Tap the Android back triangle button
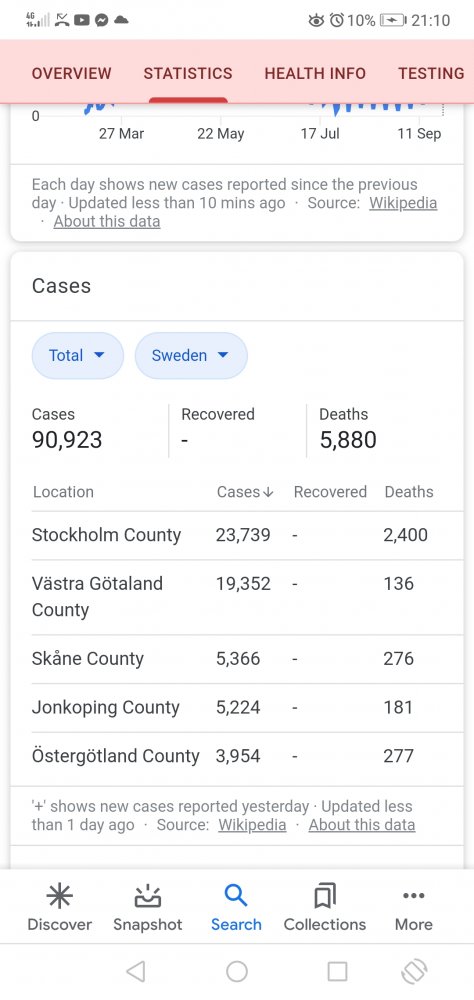 pyautogui.click(x=135, y=971)
